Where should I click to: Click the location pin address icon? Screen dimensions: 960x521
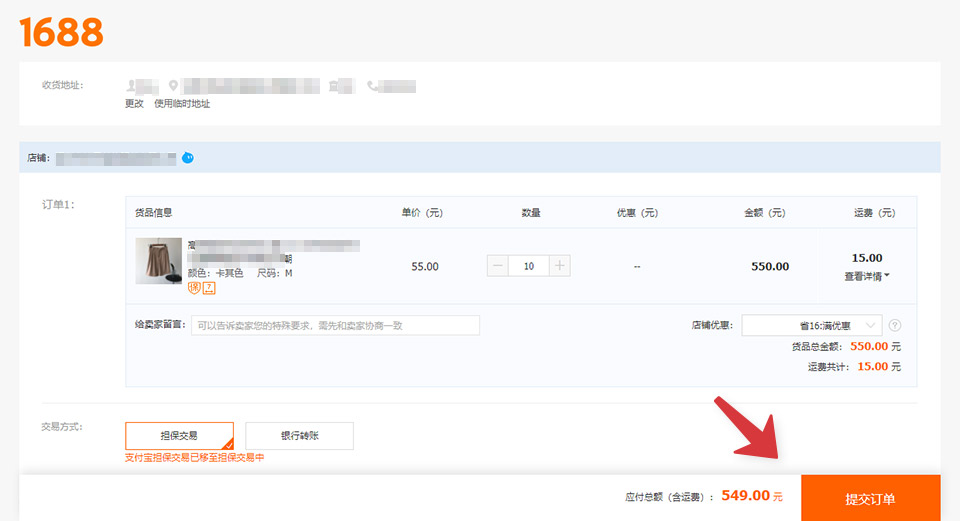tap(173, 86)
